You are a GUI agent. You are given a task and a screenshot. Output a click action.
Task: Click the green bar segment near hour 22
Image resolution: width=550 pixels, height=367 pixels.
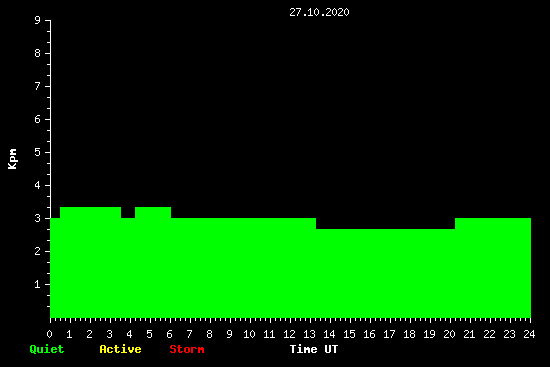pyautogui.click(x=493, y=268)
